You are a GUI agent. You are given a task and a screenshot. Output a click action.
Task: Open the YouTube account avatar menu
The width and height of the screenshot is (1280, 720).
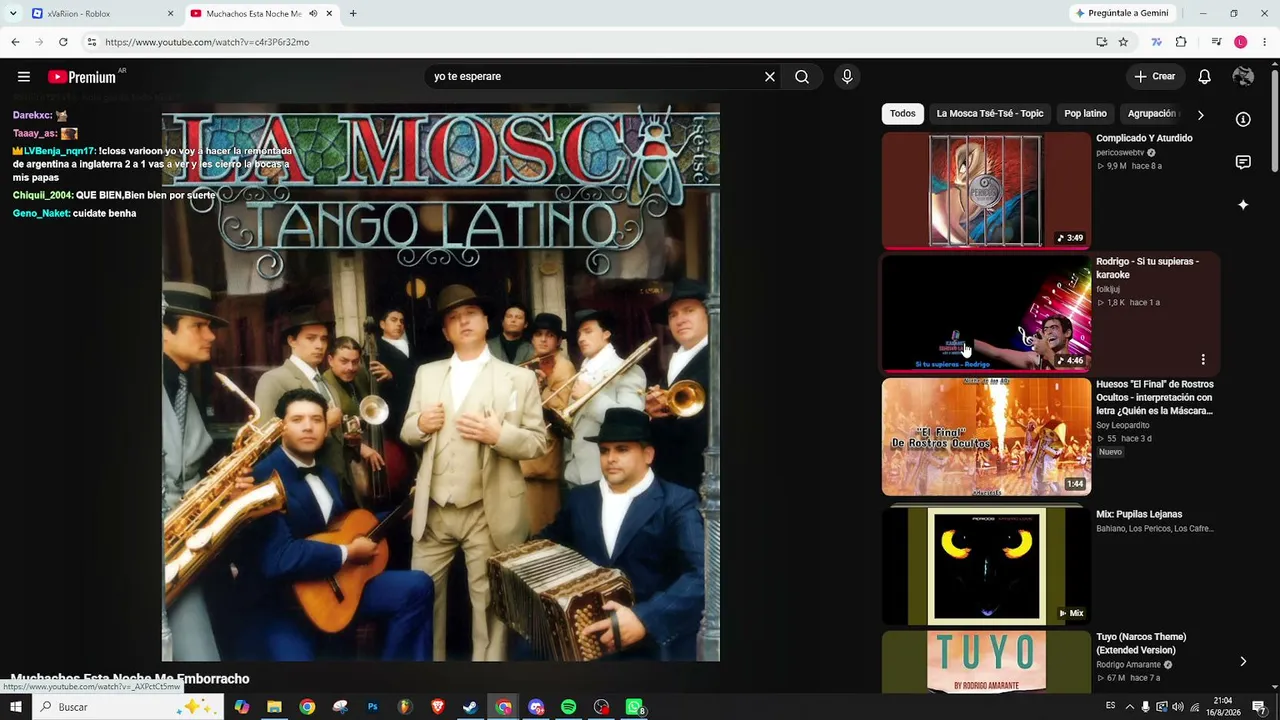tap(1243, 77)
